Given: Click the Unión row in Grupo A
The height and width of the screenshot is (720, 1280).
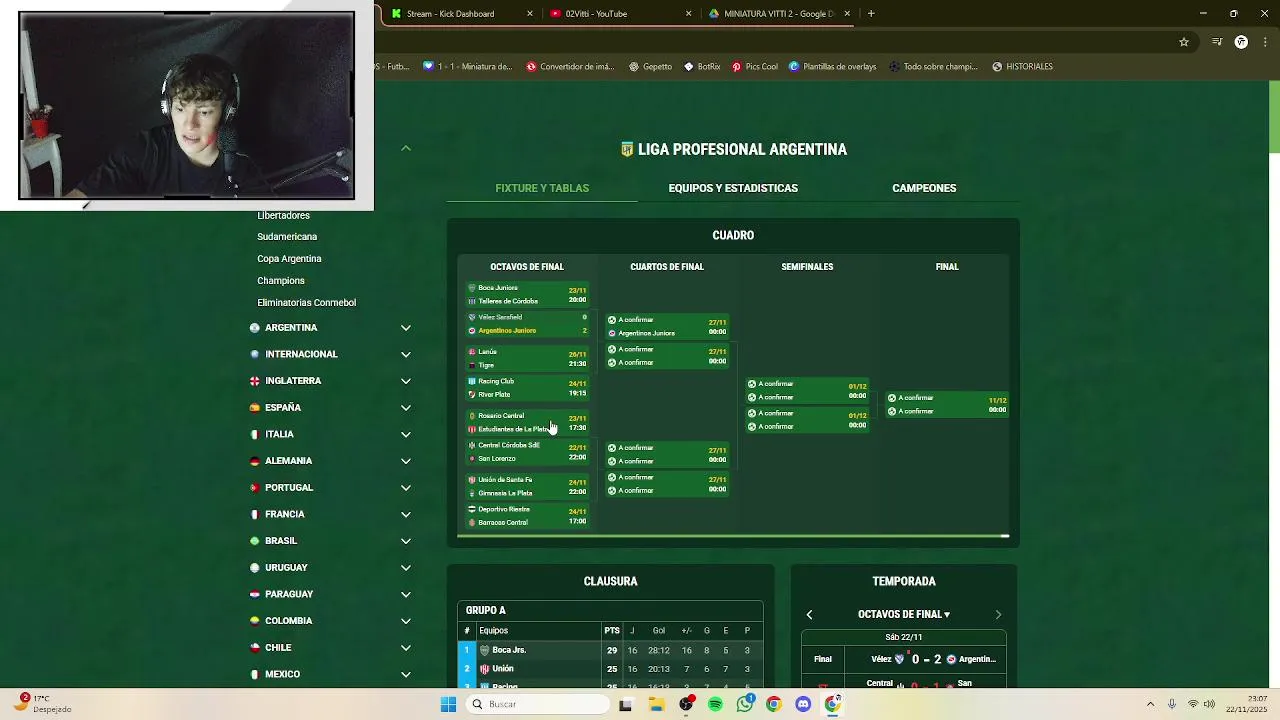Looking at the screenshot, I should (x=610, y=669).
